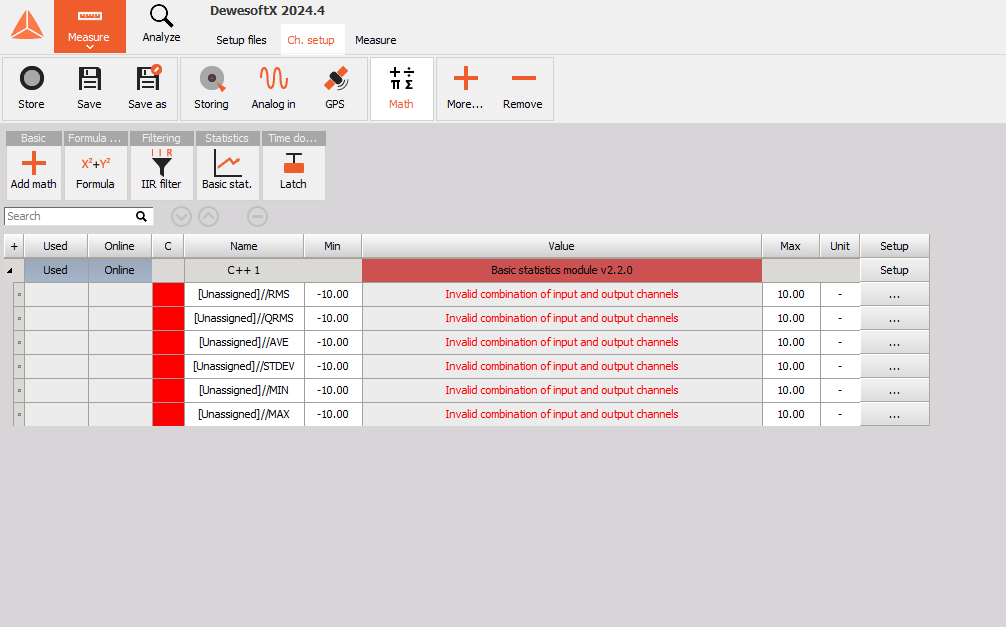Open the Statistics category tab
The image size is (1006, 627).
[227, 138]
